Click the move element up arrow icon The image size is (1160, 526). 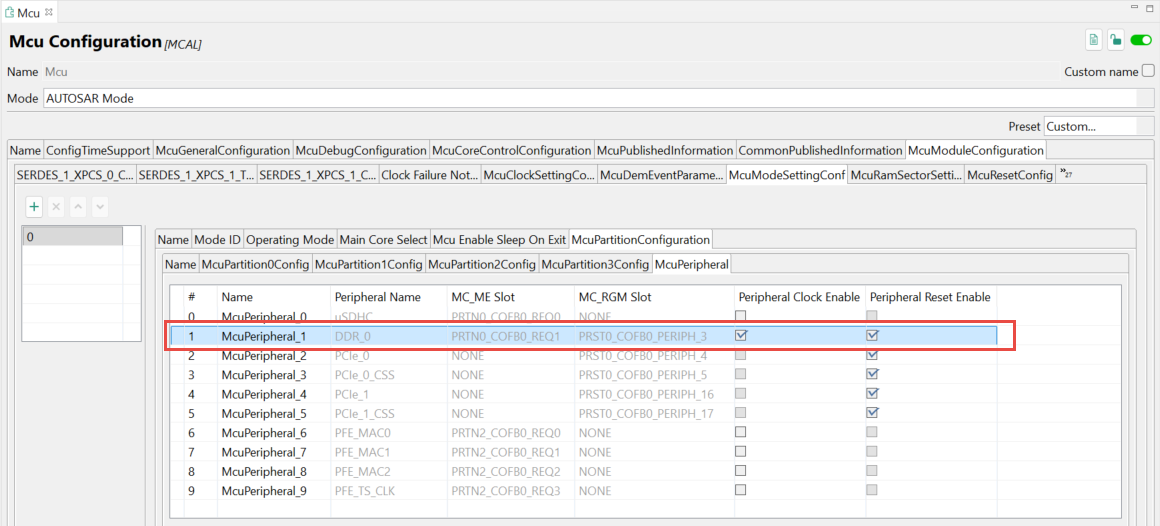[78, 207]
